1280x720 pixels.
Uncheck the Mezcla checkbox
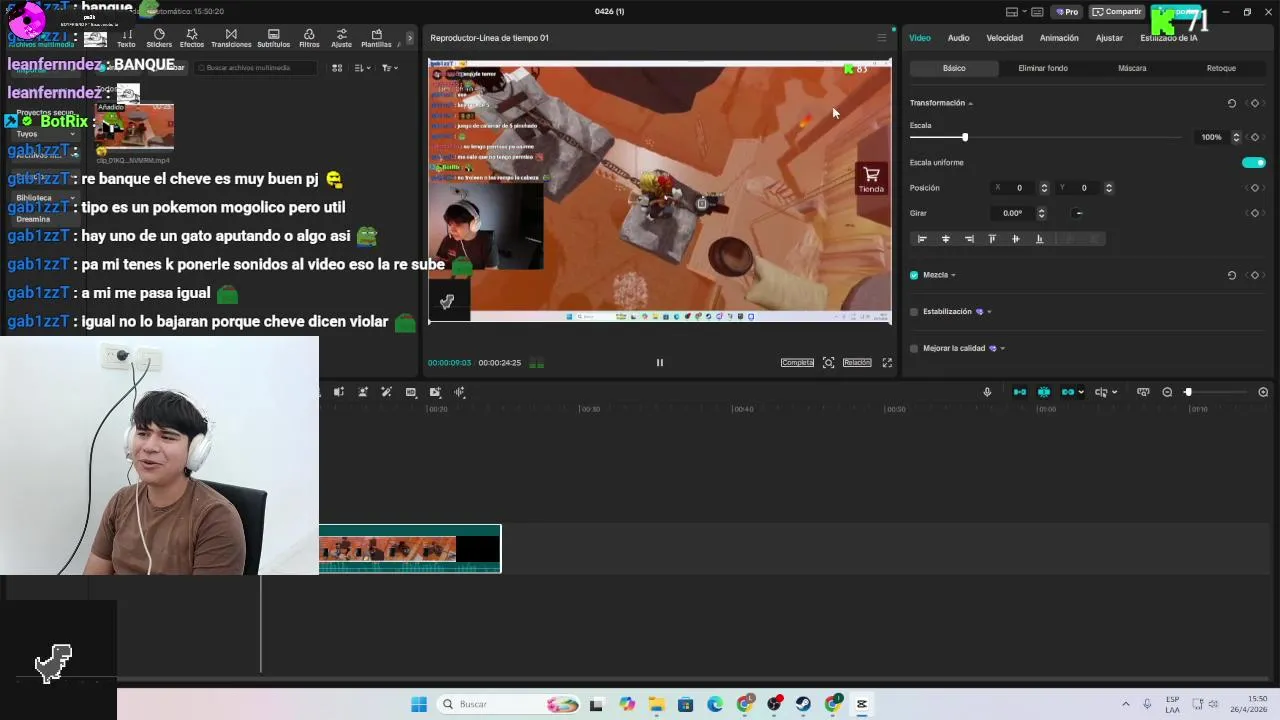pos(914,275)
